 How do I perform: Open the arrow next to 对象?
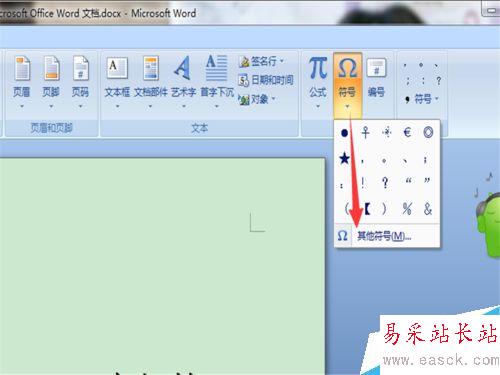click(274, 99)
